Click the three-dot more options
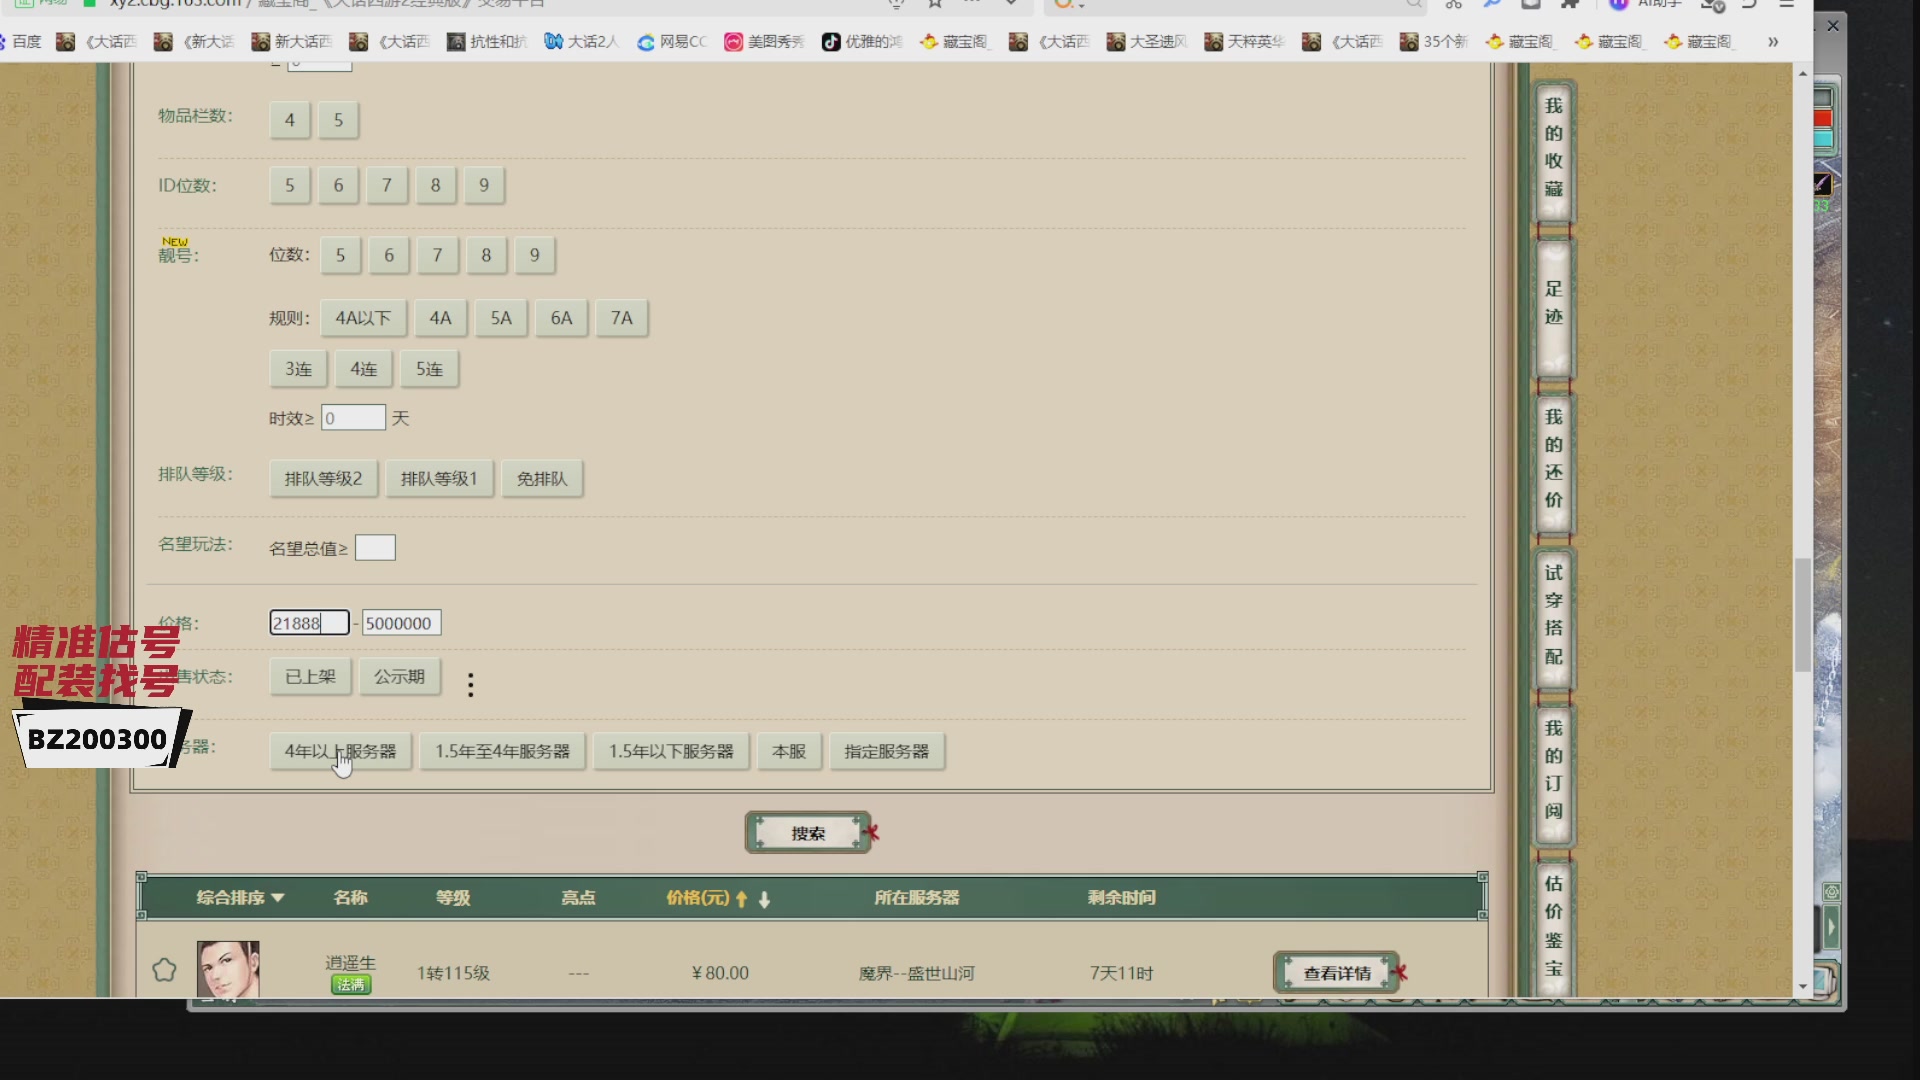Screen dimensions: 1920x1080 [470, 684]
